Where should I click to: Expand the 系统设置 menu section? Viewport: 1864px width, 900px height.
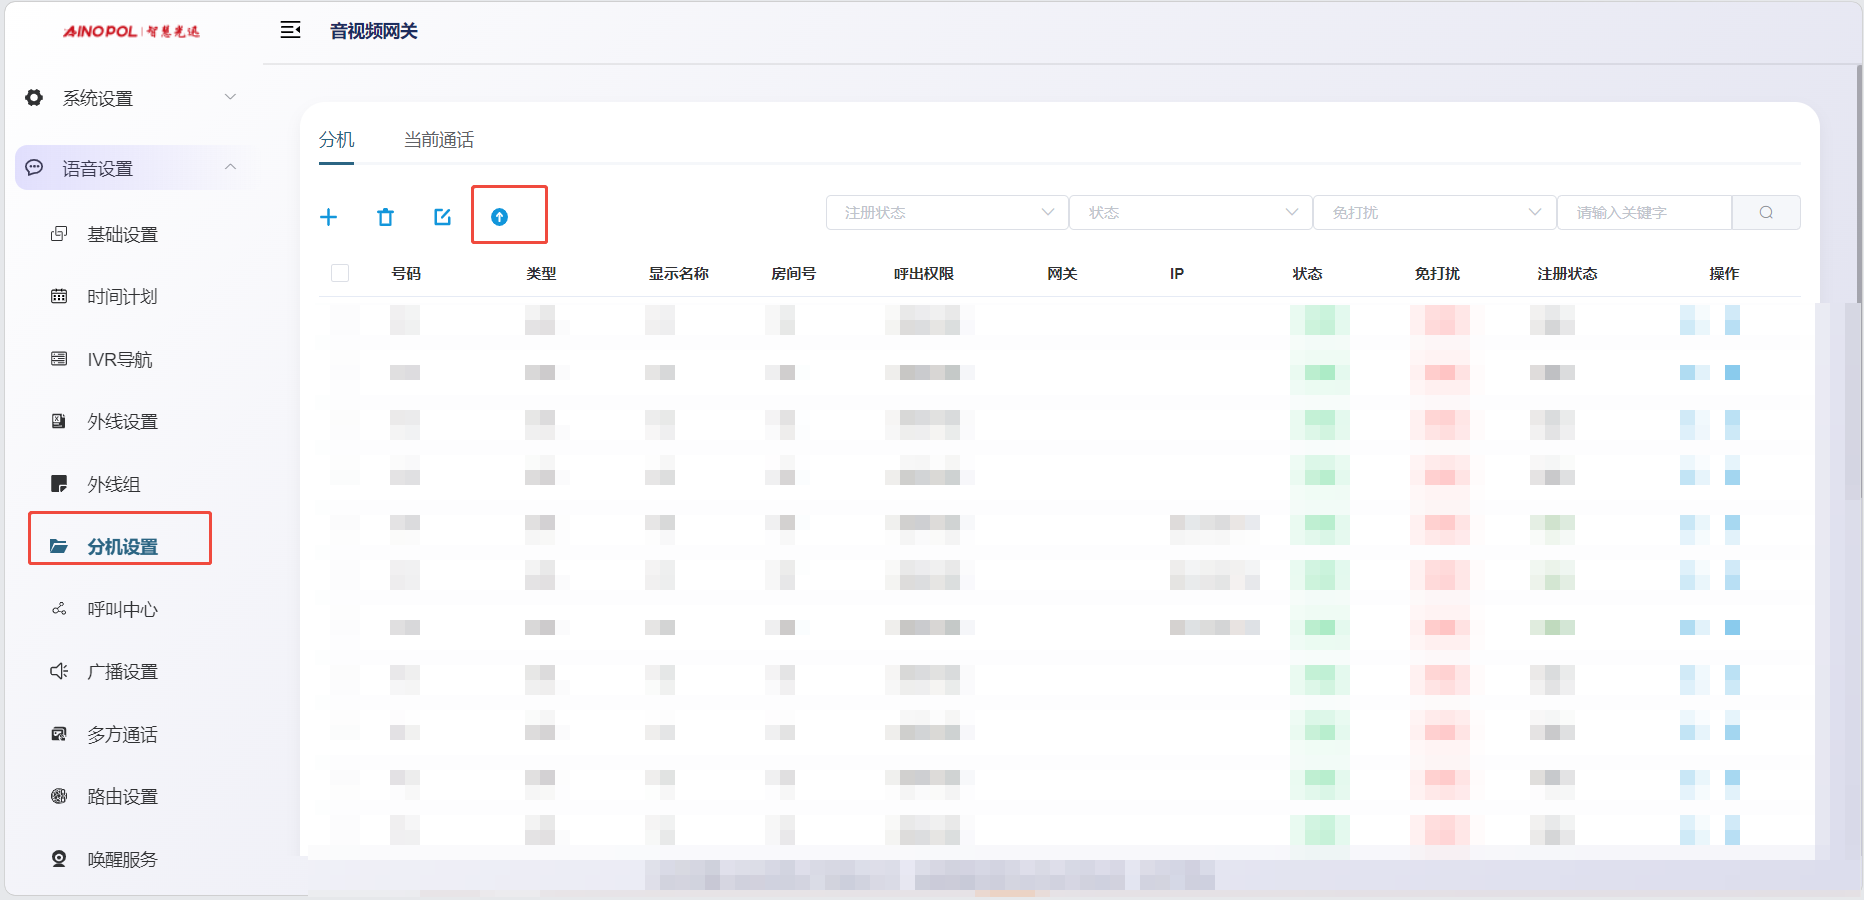(130, 98)
